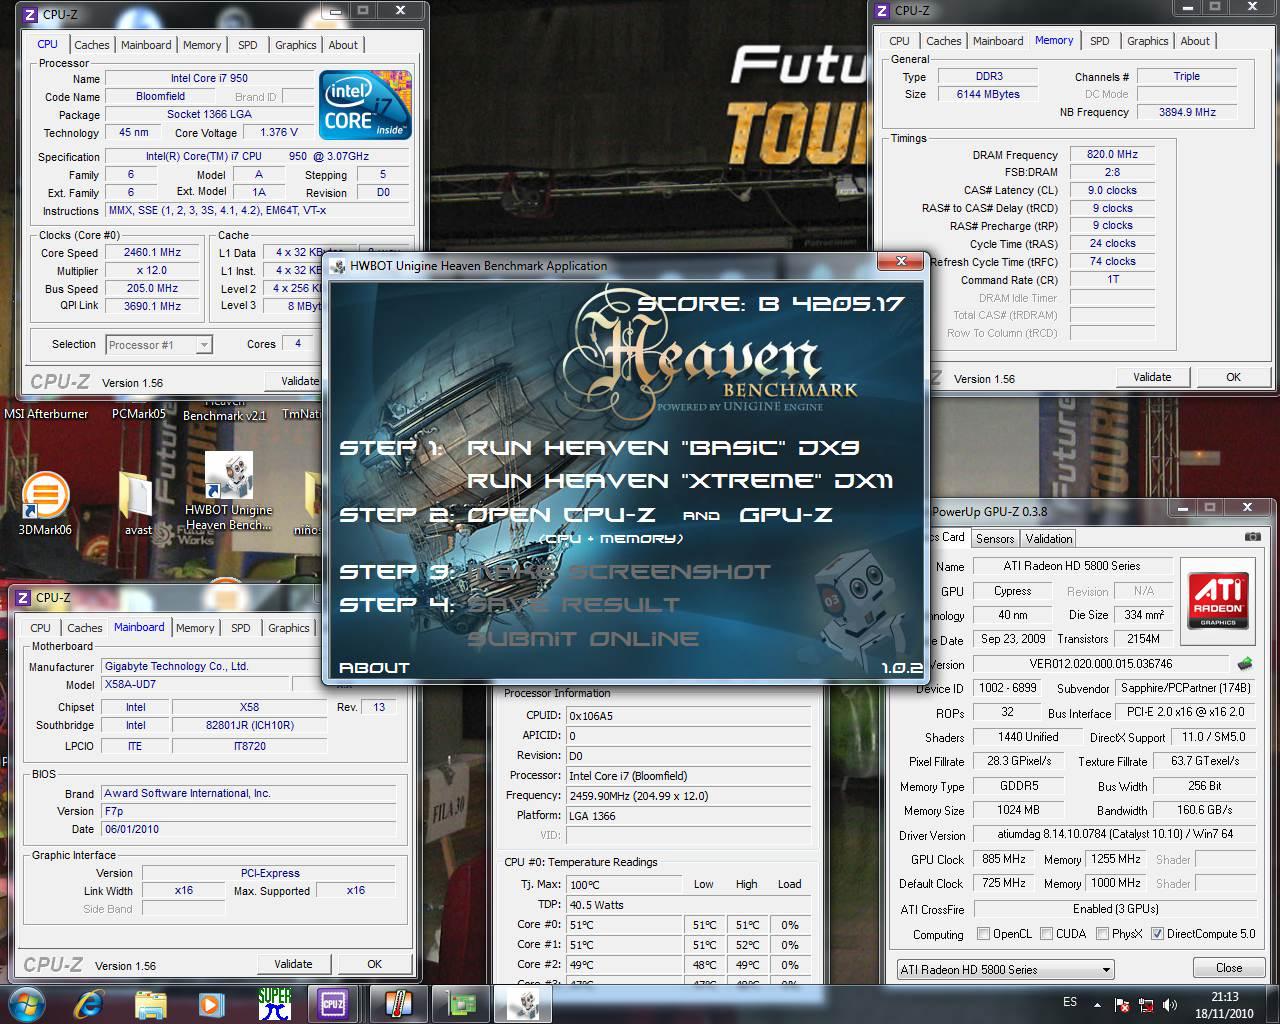The image size is (1280, 1024).
Task: Click SUBMIT ONLINE in the Heaven app
Action: pos(583,639)
